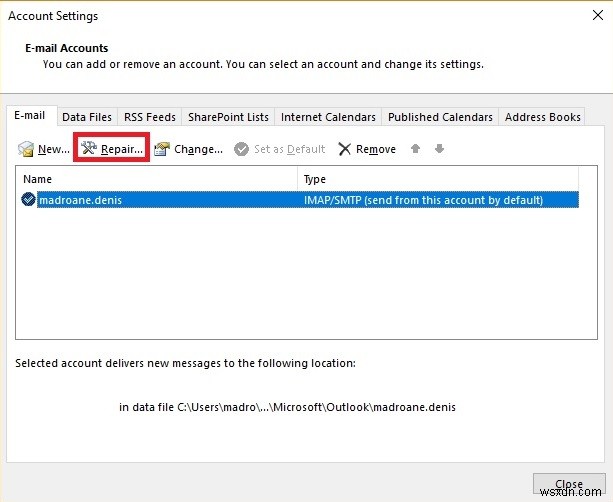Screen dimensions: 613x502
Task: Click the Type column header
Action: click(x=438, y=179)
